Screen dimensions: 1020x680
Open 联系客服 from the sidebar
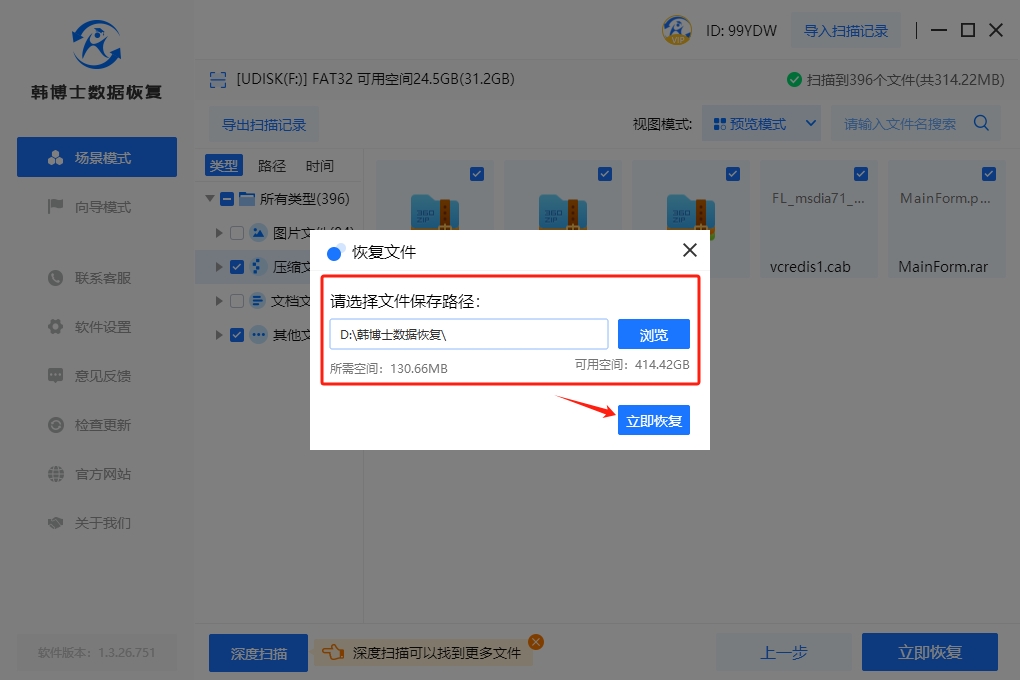[x=102, y=278]
